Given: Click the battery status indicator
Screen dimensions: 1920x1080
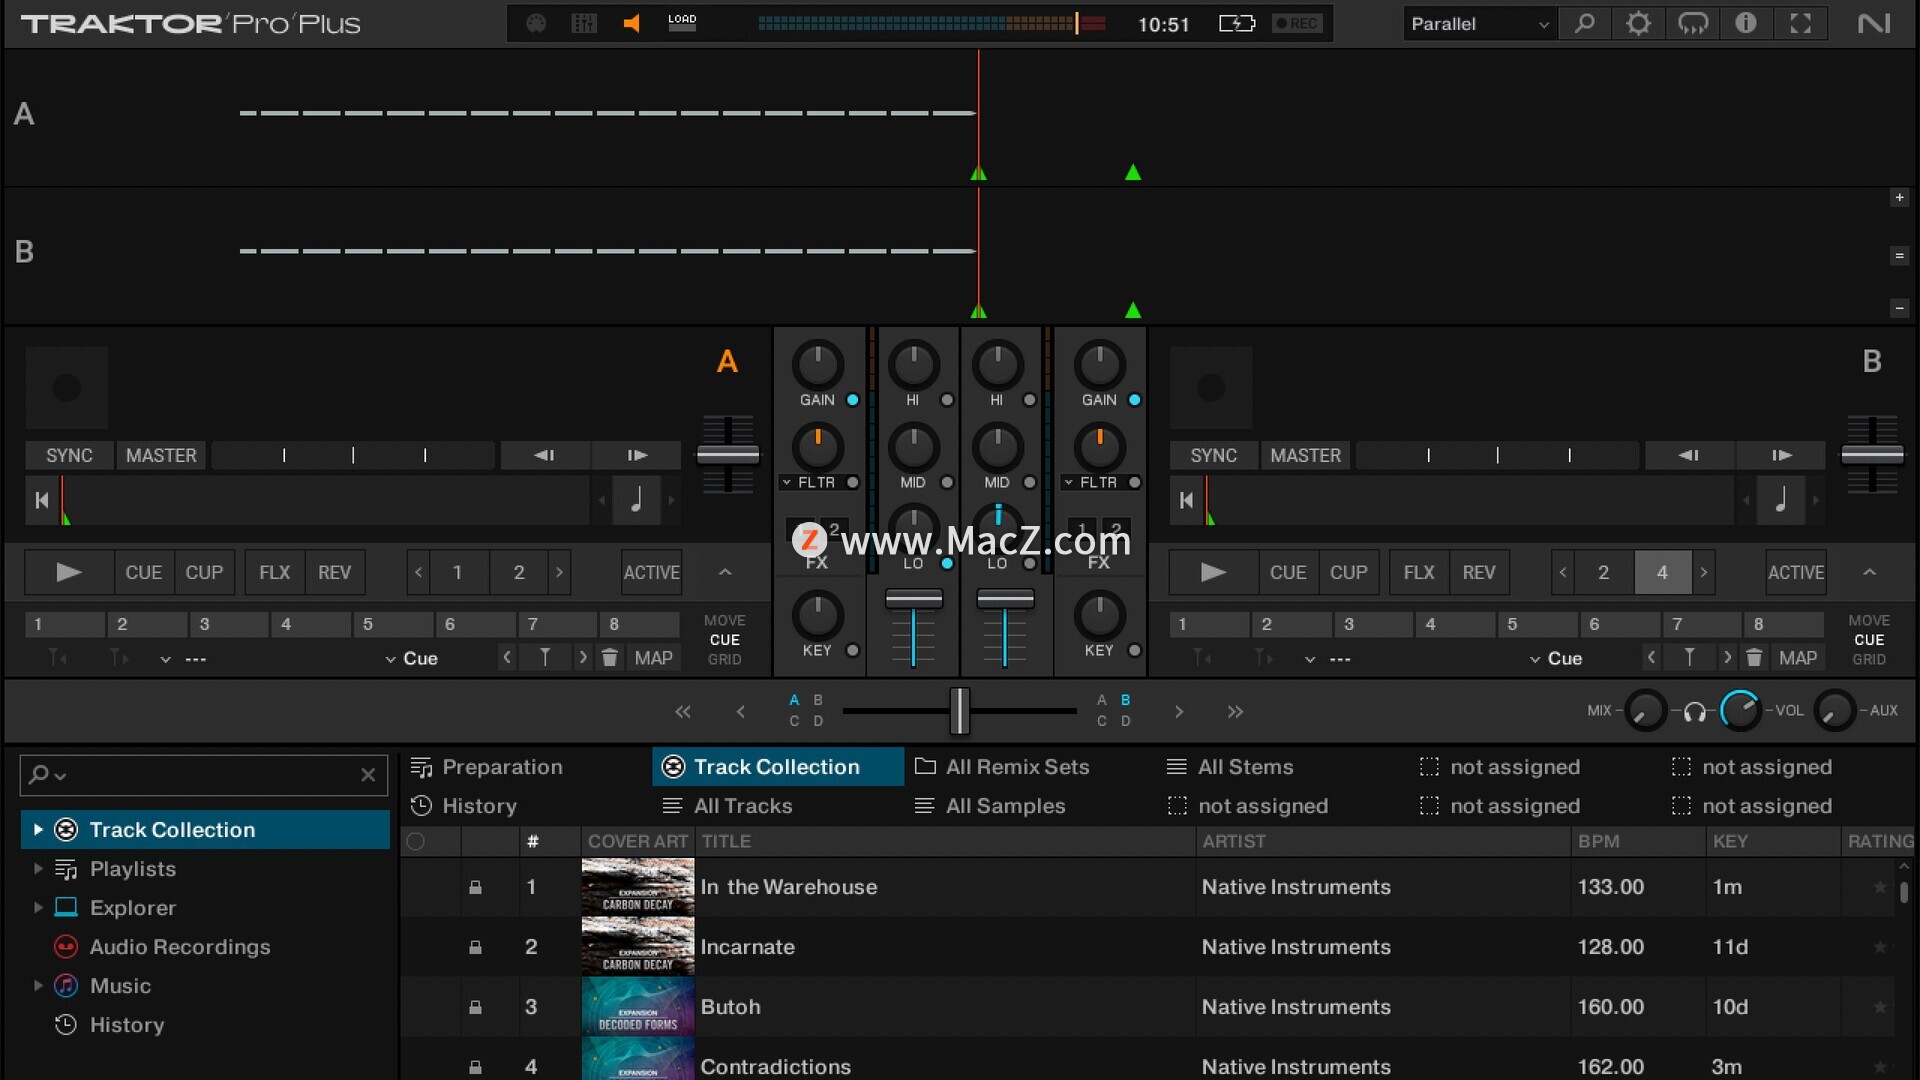Looking at the screenshot, I should (x=1237, y=23).
